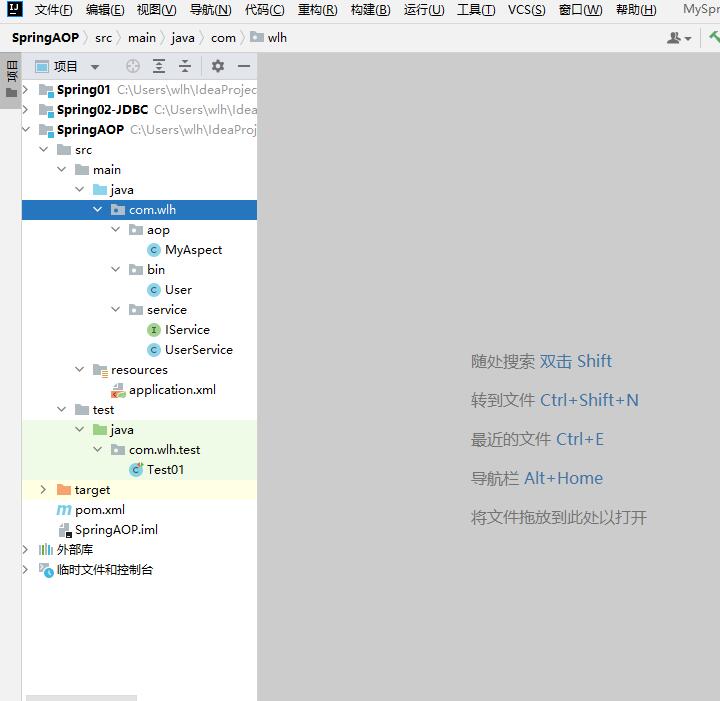Click the User class icon

pos(153,290)
